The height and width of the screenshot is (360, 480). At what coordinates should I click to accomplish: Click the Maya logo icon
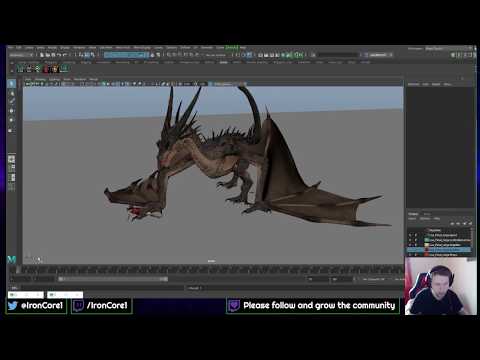(x=12, y=259)
